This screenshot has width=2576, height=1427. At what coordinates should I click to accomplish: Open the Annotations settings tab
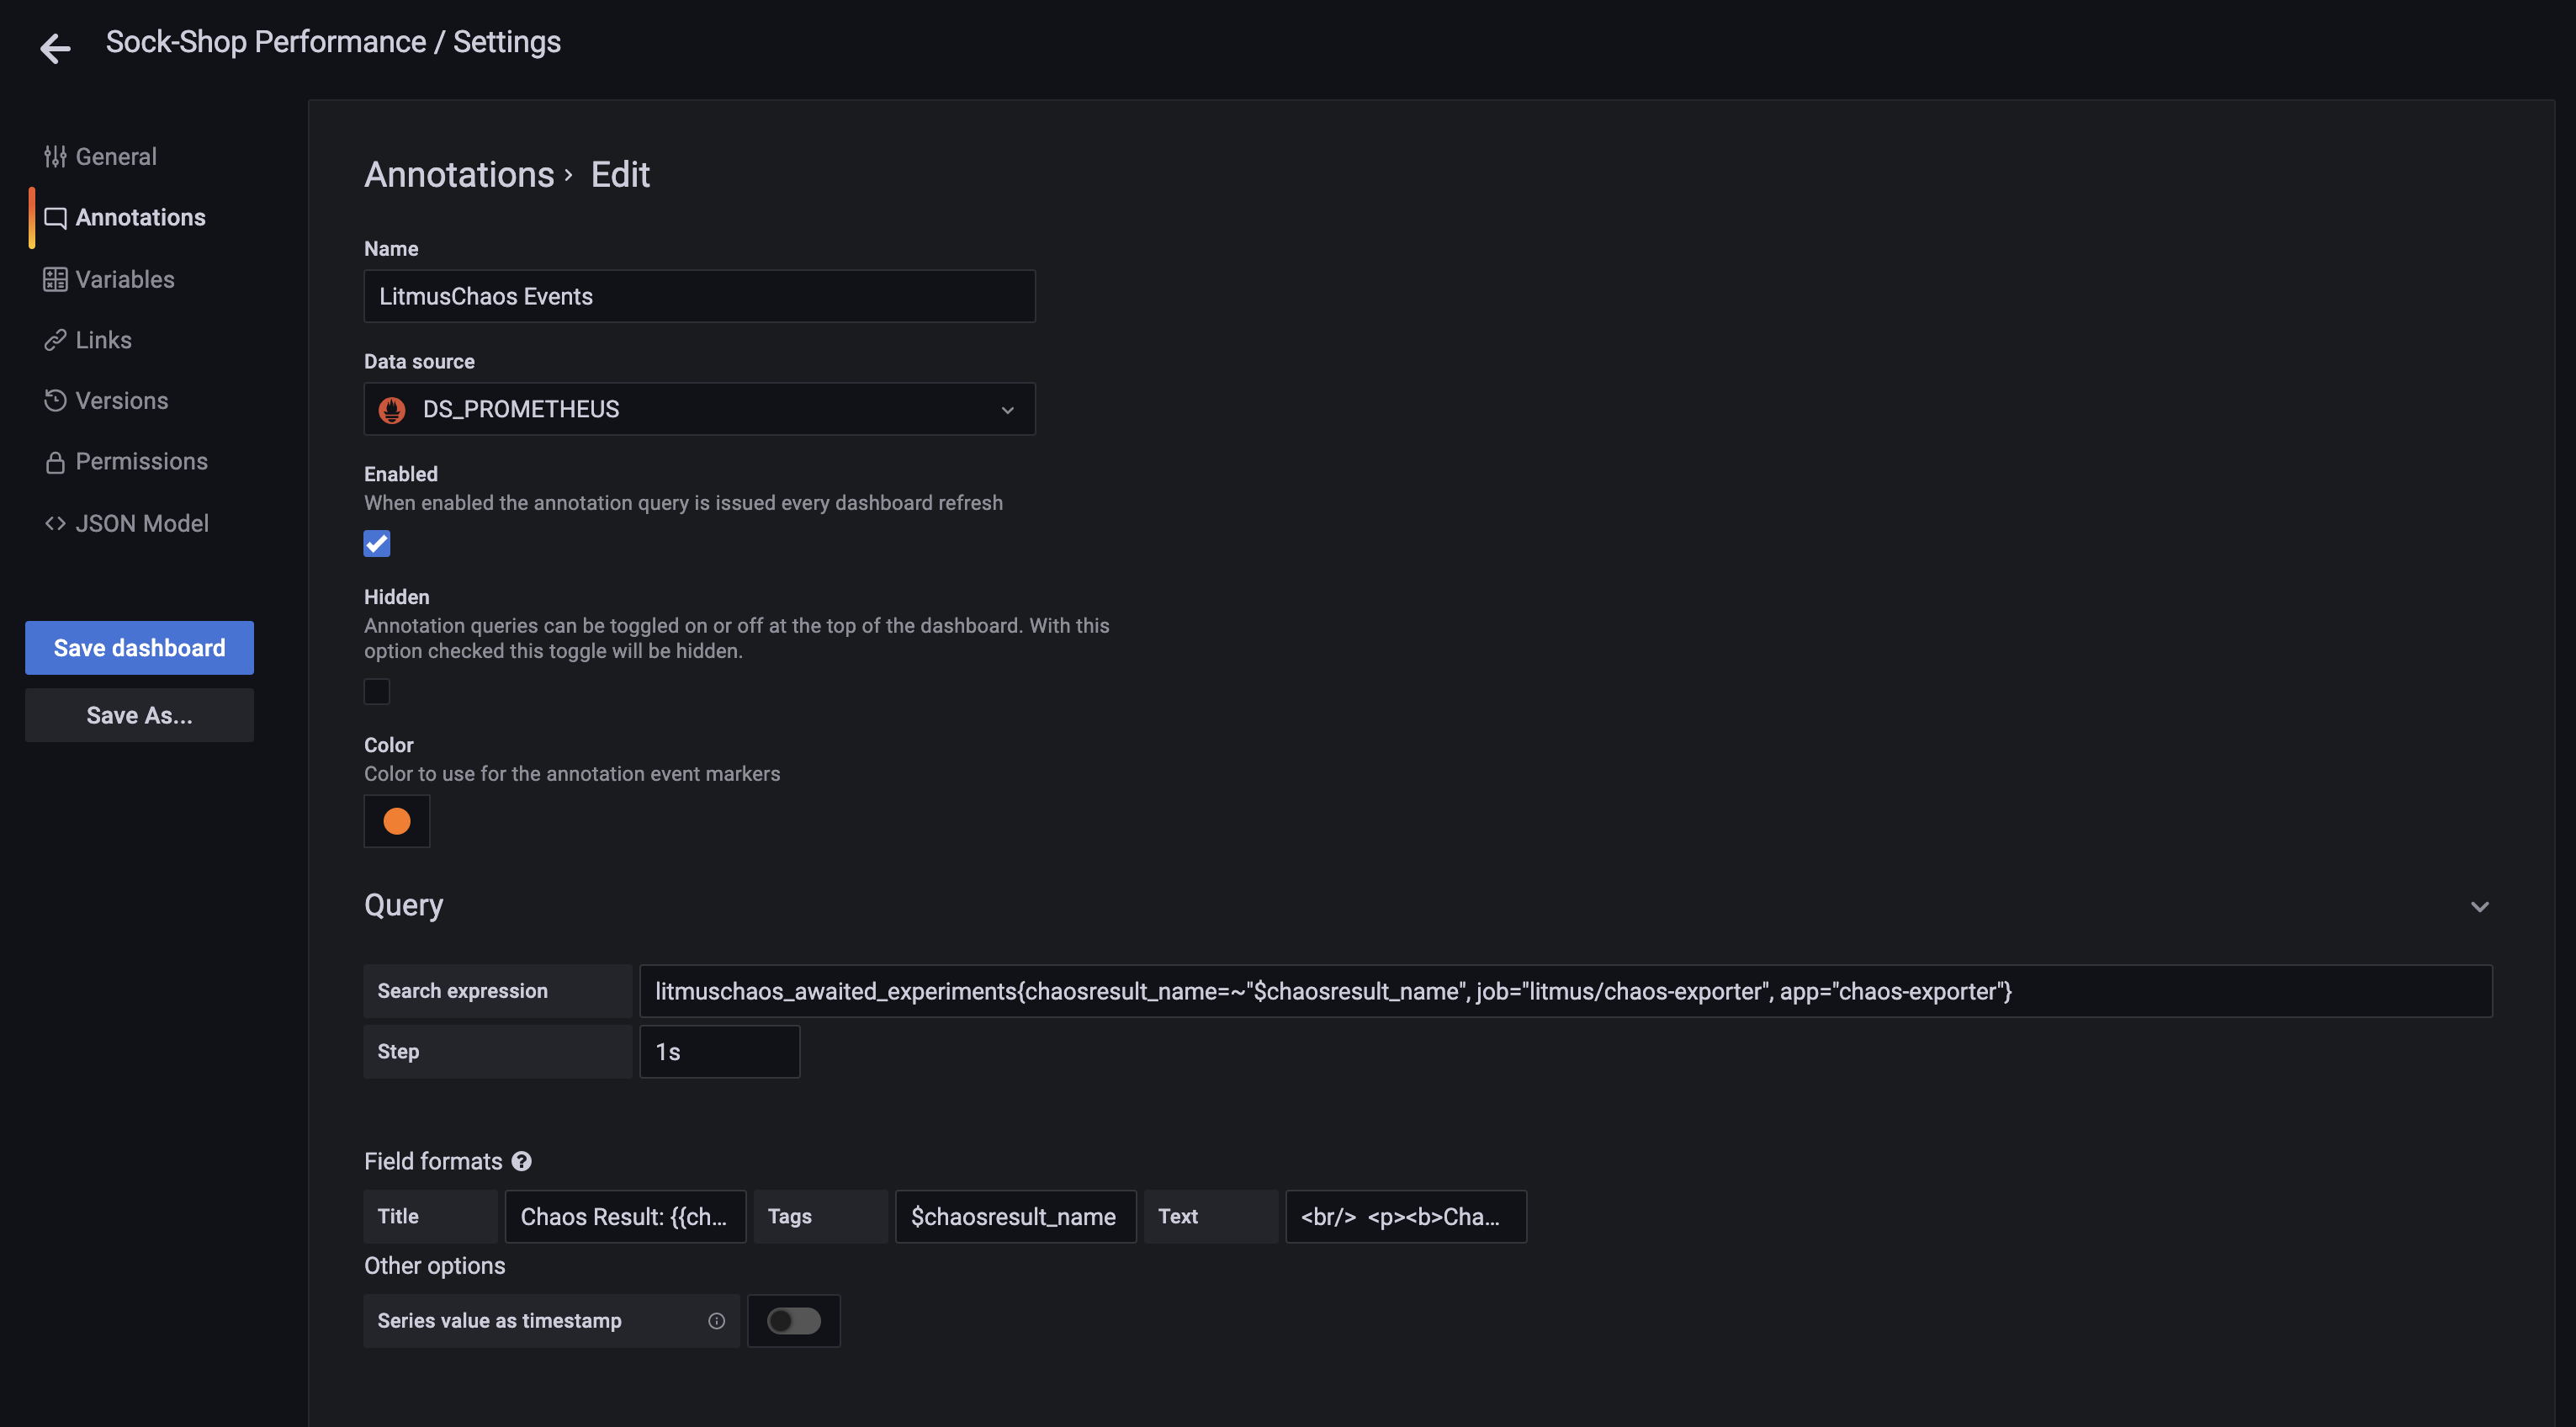140,217
